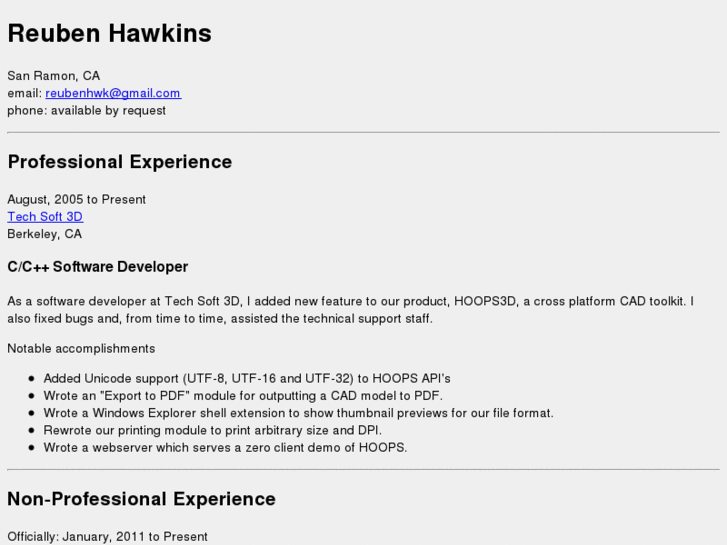
Task: Click the Professional Experience heading
Action: [x=120, y=162]
